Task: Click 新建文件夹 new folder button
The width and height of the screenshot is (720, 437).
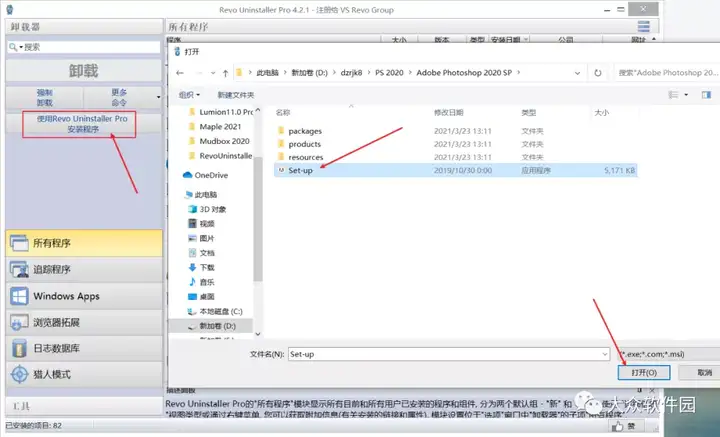Action: (236, 95)
